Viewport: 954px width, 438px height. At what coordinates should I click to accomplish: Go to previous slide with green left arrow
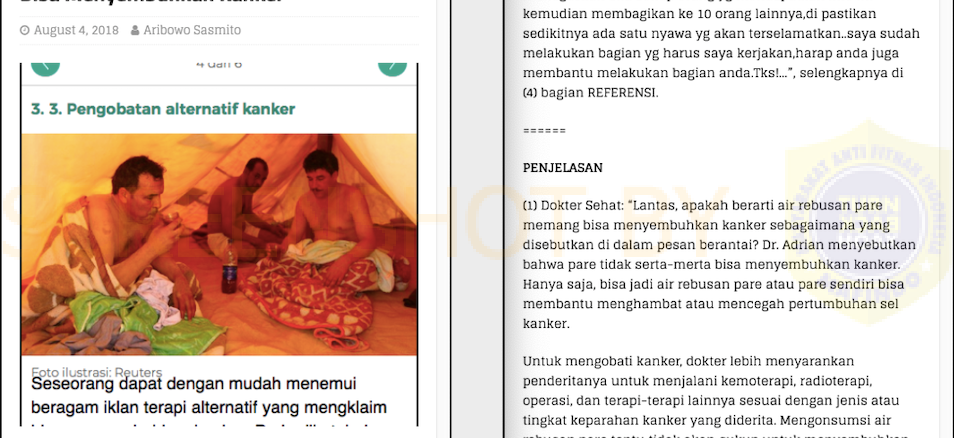tap(45, 65)
